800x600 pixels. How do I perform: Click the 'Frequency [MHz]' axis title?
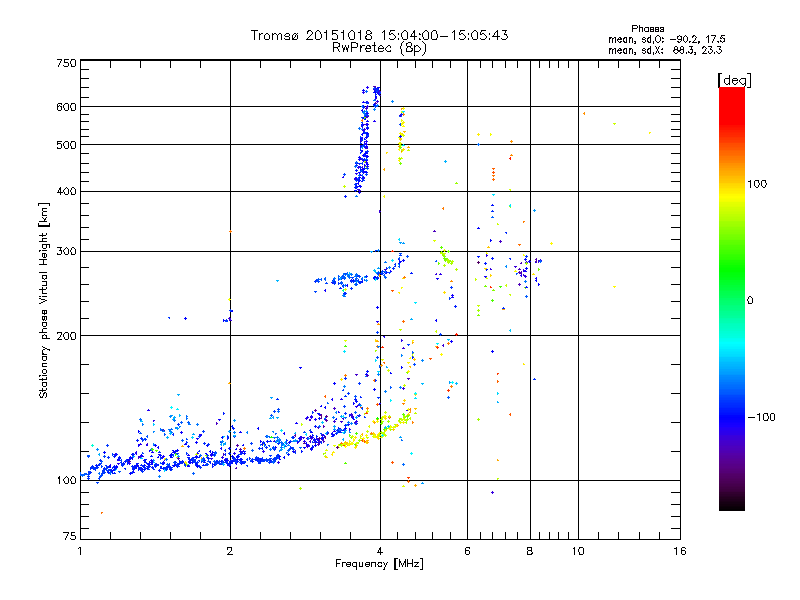379,564
